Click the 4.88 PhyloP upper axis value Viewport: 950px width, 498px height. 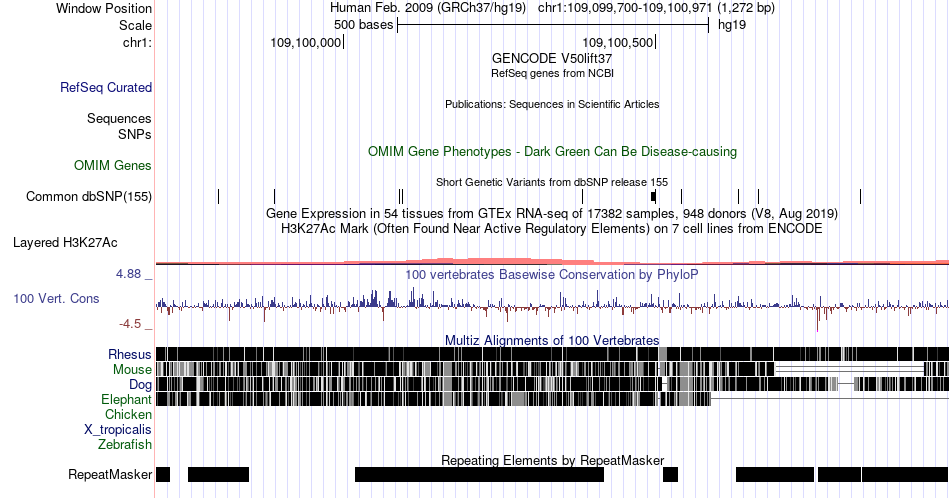pos(128,274)
